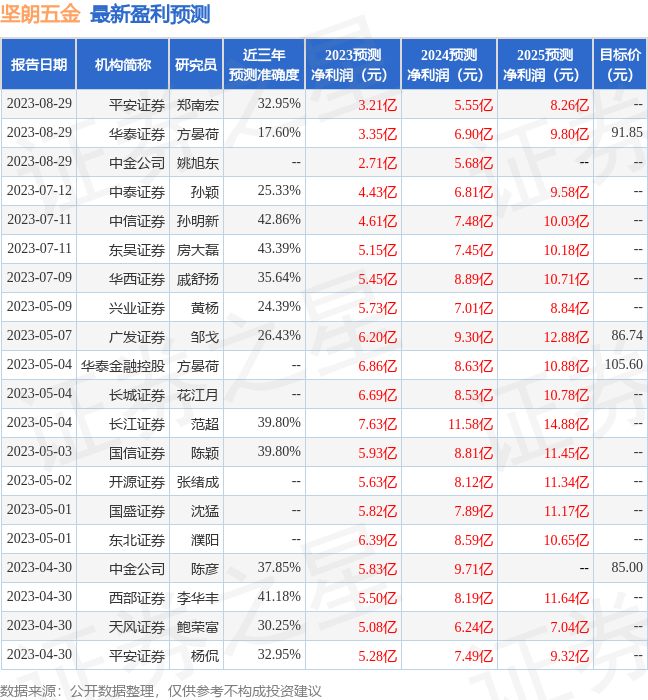The width and height of the screenshot is (648, 700).
Task: Click 12.88亿 forecast value
Action: pyautogui.click(x=566, y=337)
